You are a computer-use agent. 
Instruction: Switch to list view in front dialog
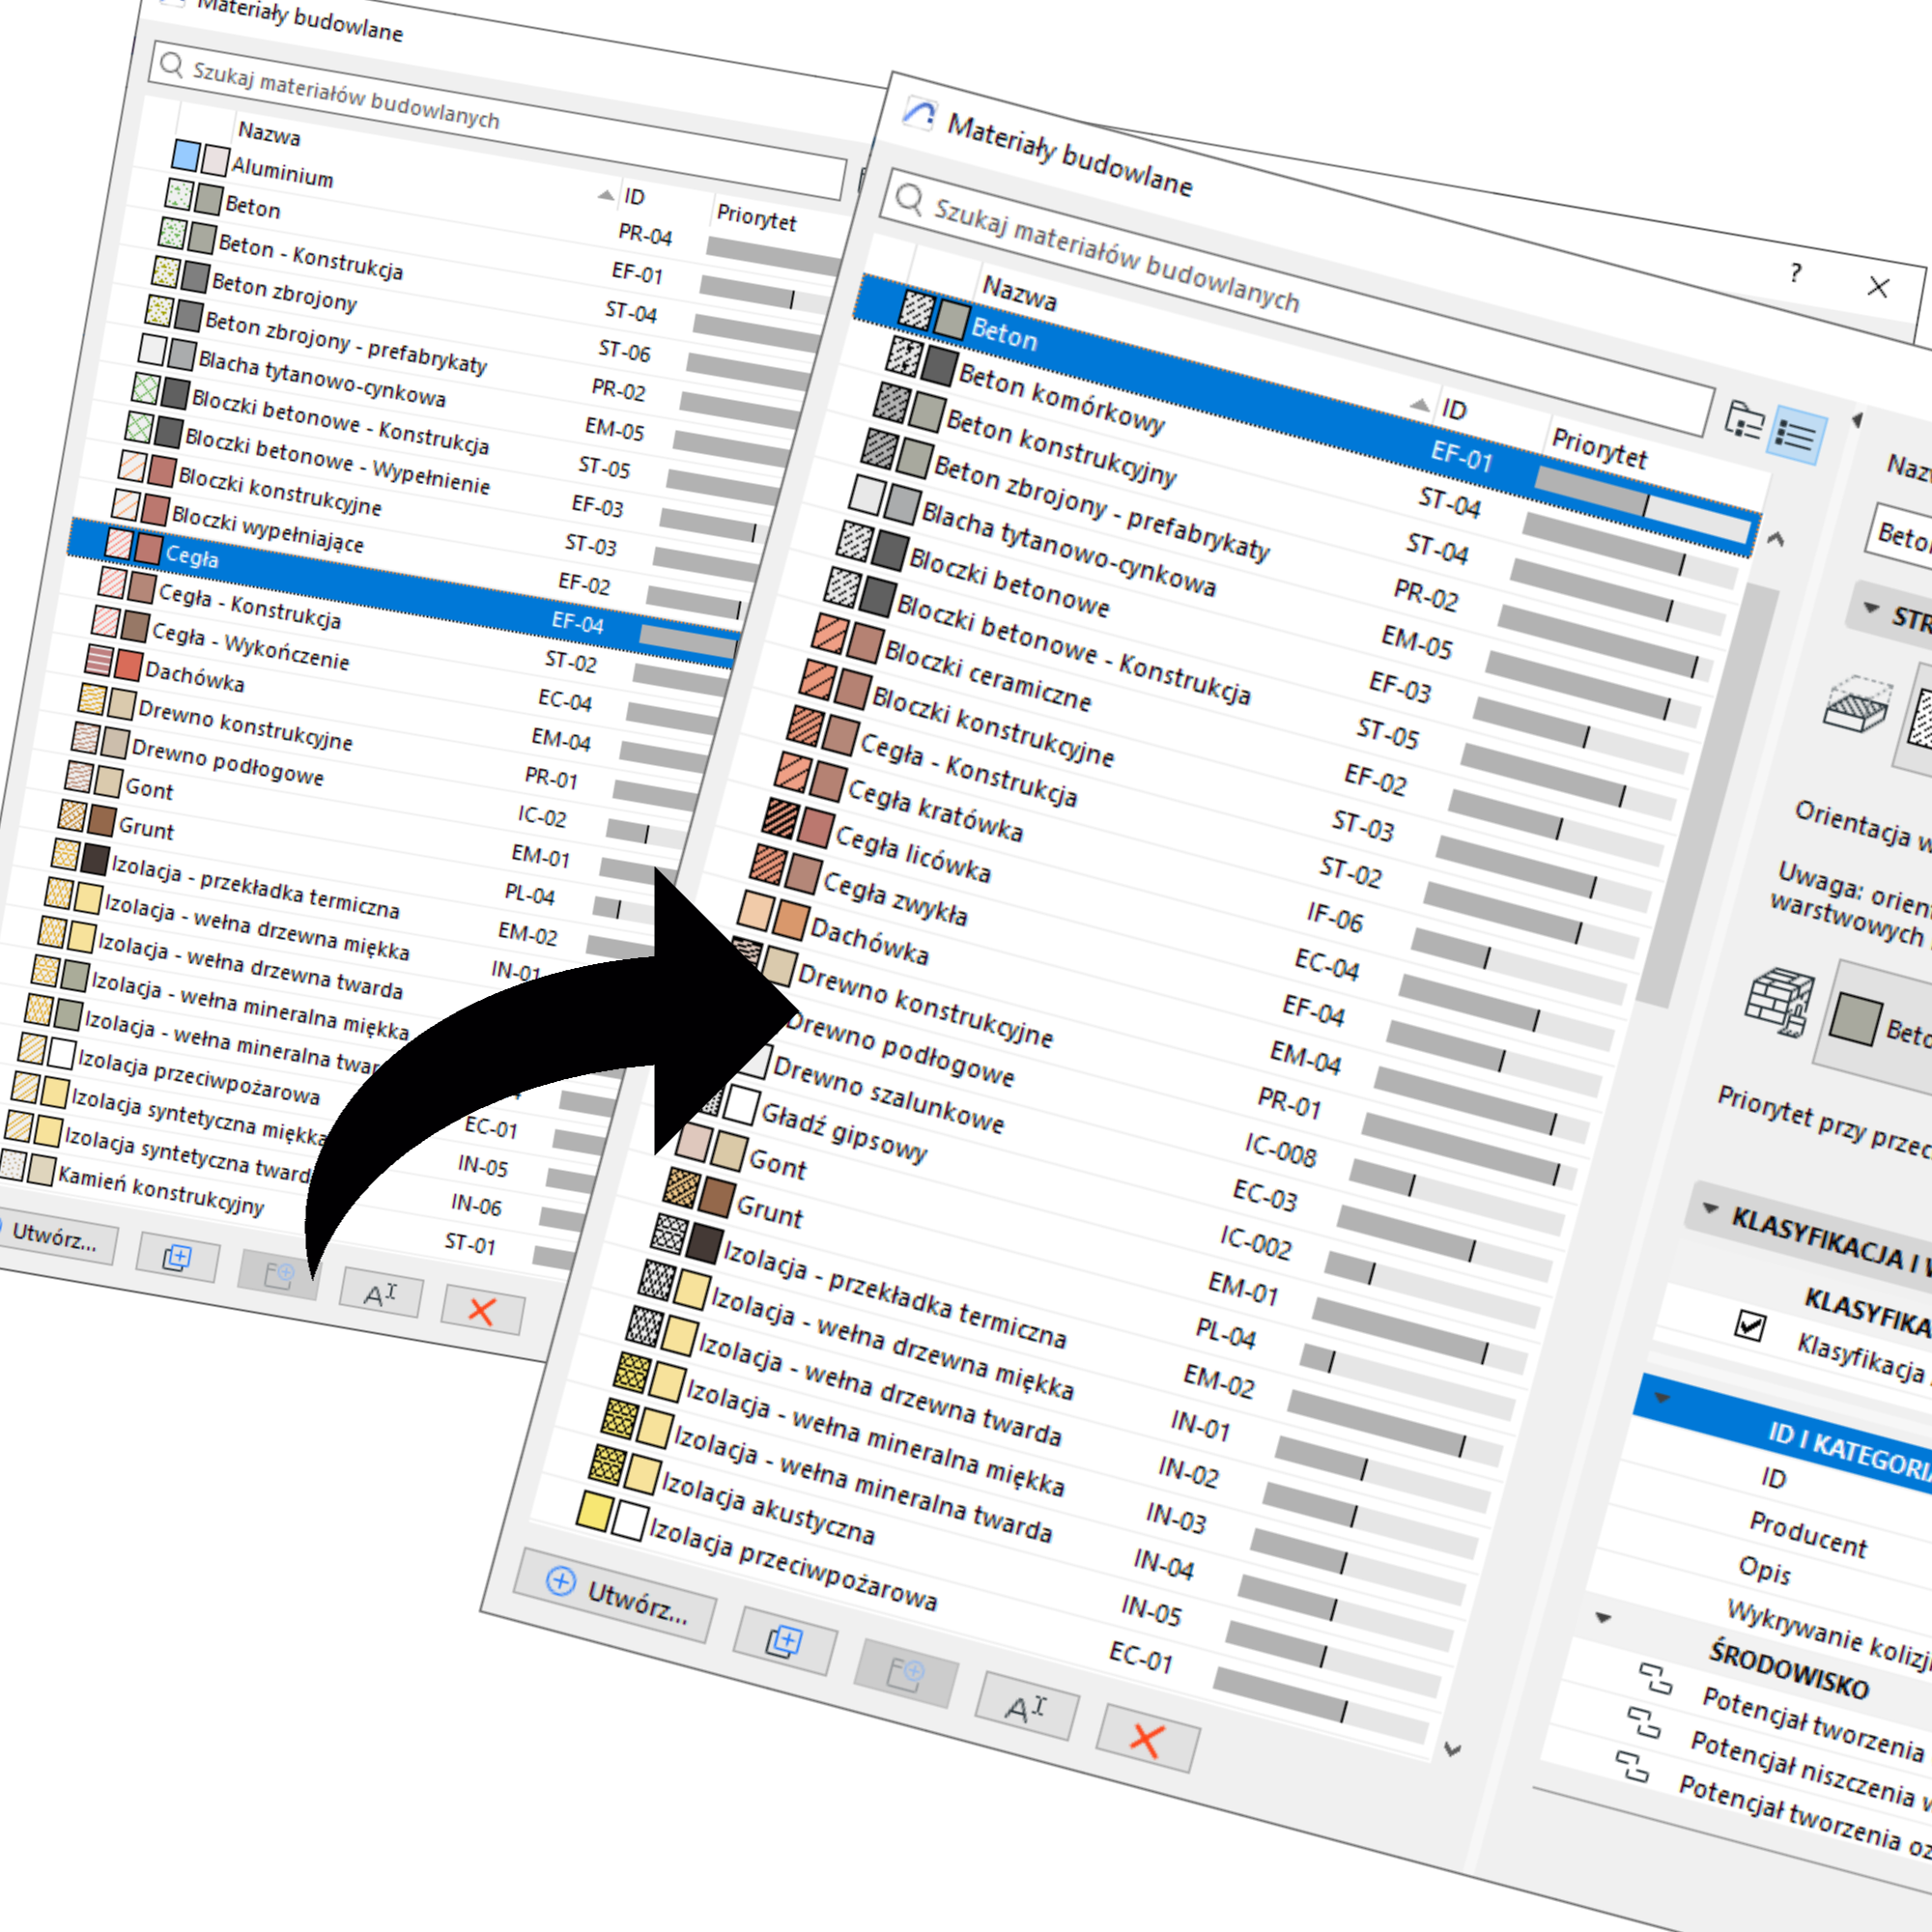1796,435
